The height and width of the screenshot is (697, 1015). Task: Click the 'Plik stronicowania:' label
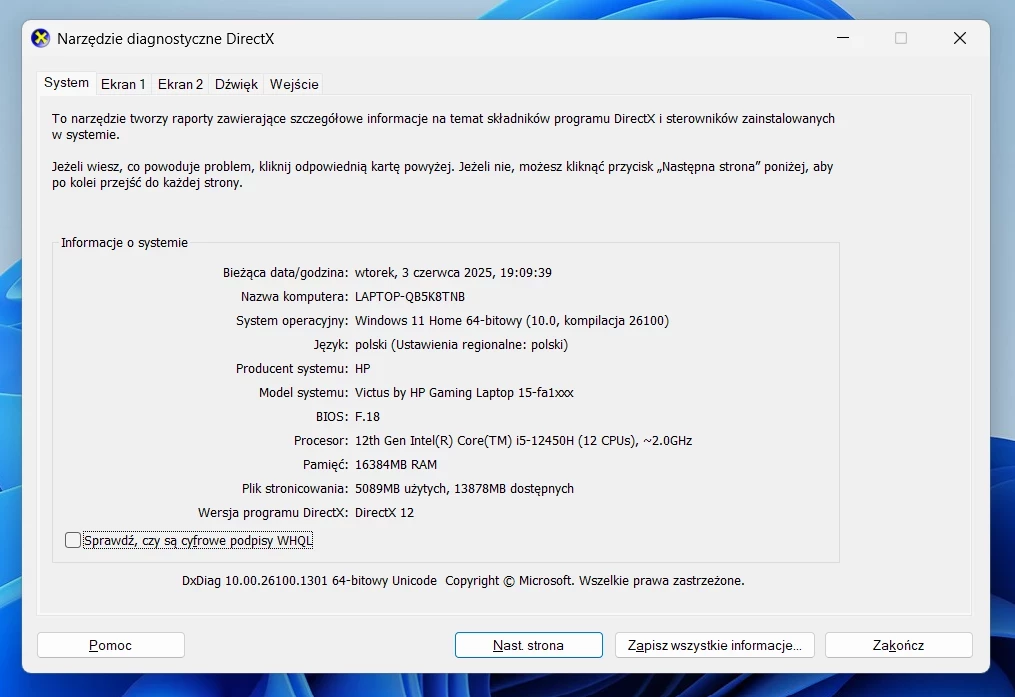(295, 489)
